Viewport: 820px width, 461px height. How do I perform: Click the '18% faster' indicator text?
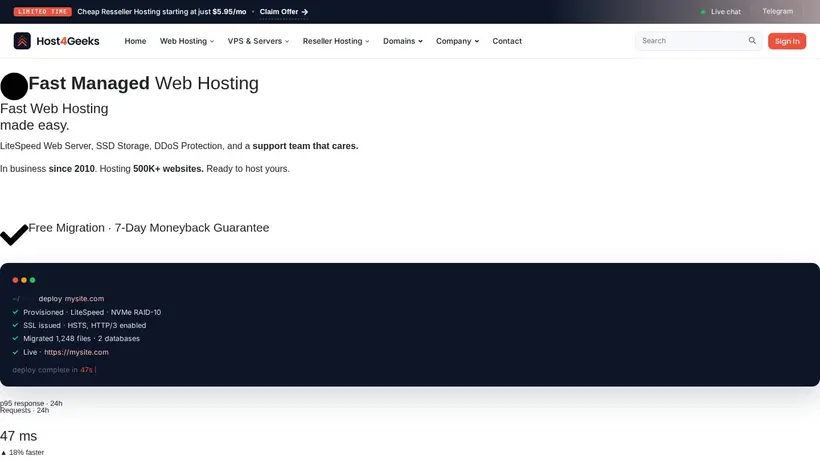(22, 452)
